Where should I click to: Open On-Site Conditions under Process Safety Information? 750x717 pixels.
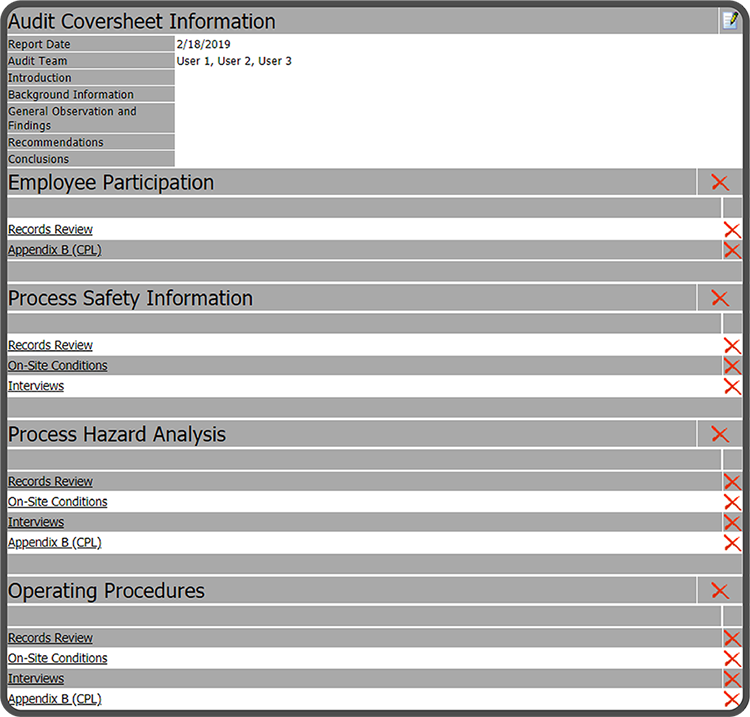coord(57,366)
